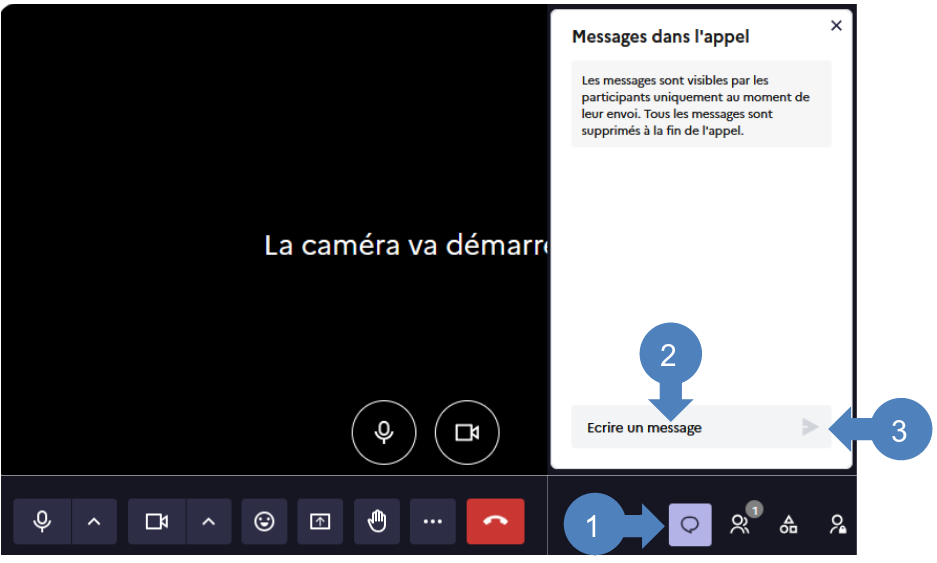The width and height of the screenshot is (937, 563).
Task: Close the Messages dans l'appel panel
Action: pos(836,26)
